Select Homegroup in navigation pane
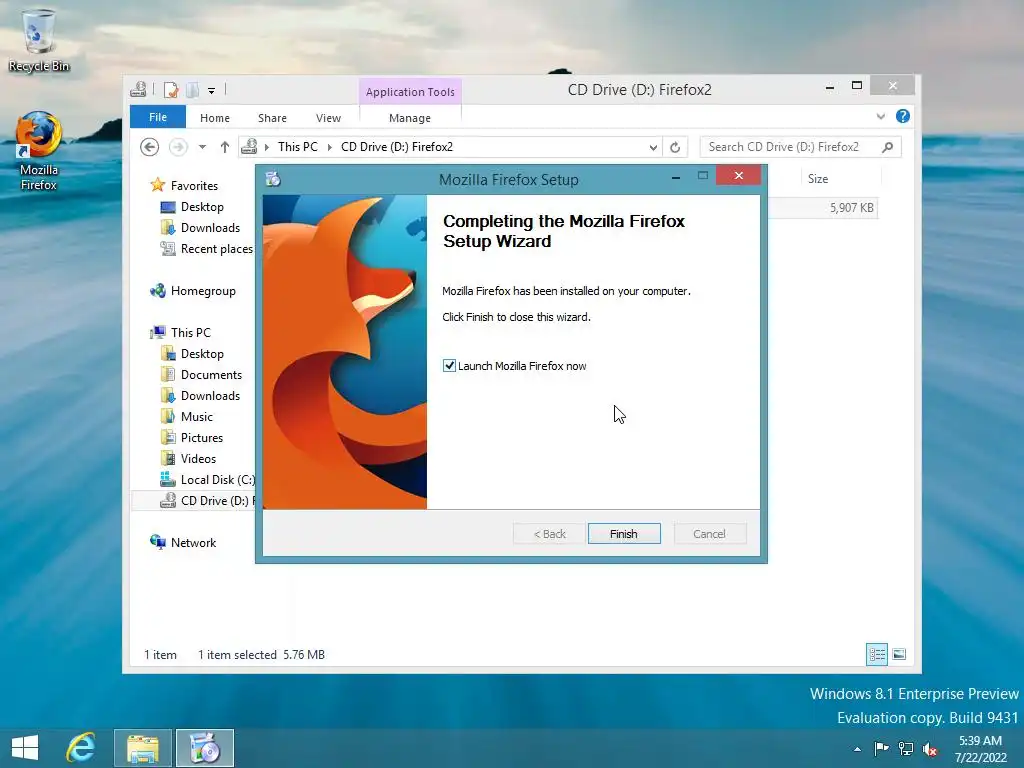This screenshot has width=1024, height=768. point(203,291)
